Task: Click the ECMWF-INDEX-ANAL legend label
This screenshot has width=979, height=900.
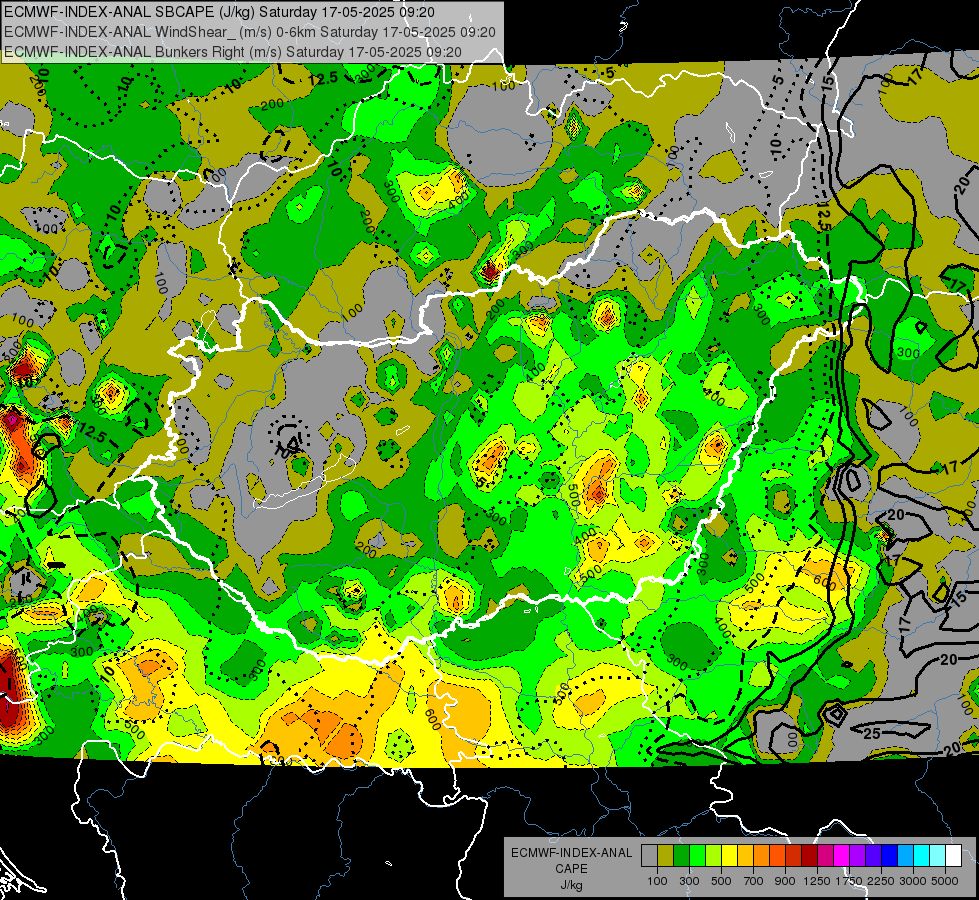Action: pos(571,853)
